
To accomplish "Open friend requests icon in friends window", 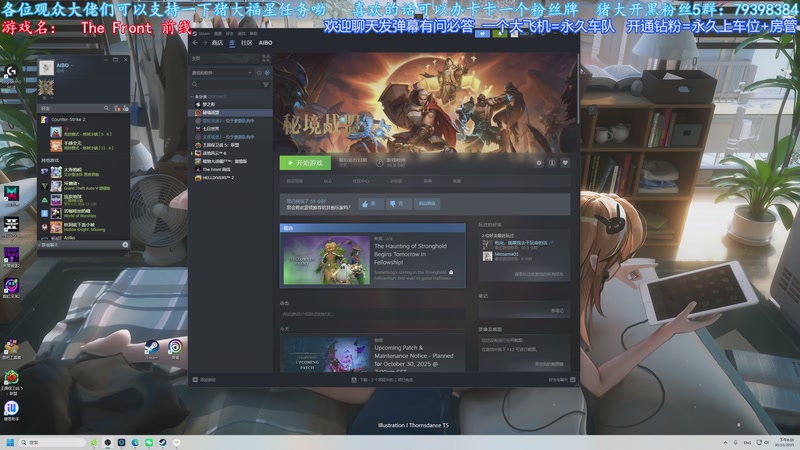I will (117, 108).
